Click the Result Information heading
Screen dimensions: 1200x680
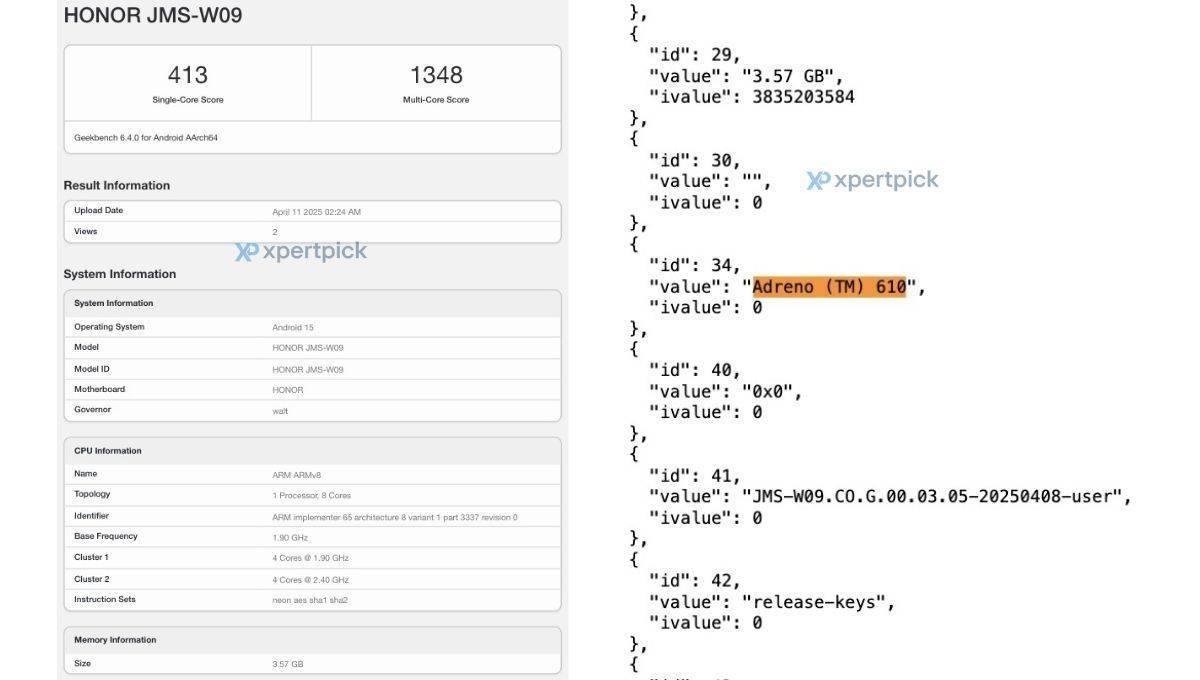[x=117, y=185]
